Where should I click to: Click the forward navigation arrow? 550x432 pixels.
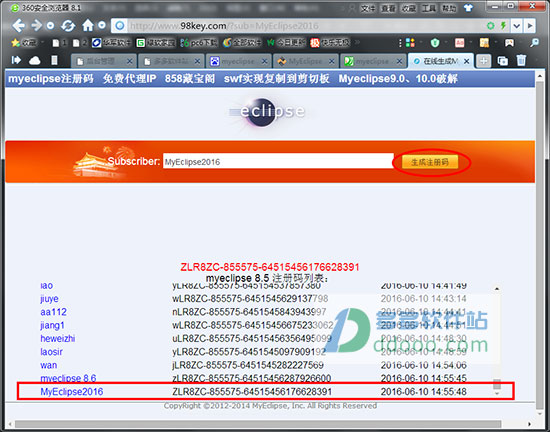coord(36,25)
